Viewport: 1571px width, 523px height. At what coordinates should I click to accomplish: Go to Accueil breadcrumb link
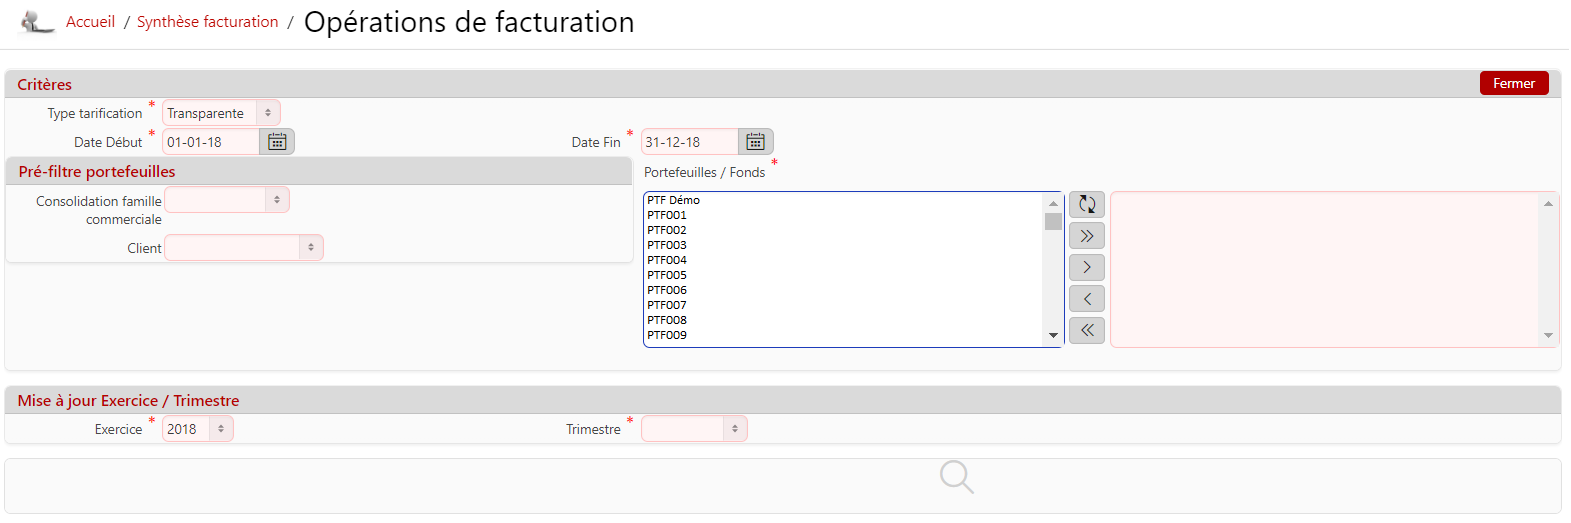(x=90, y=22)
